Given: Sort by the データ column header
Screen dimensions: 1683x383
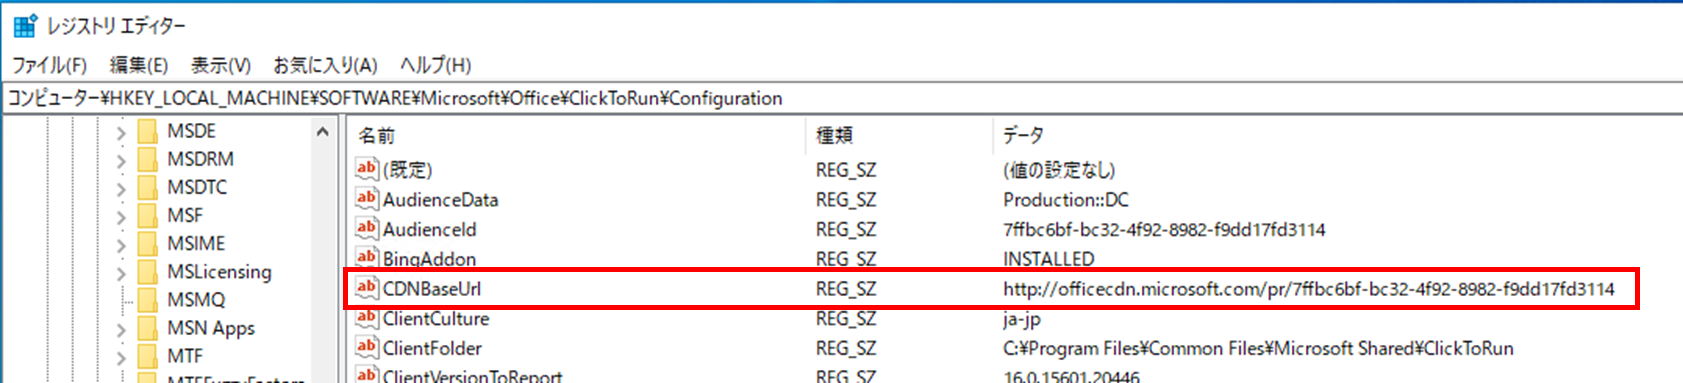Looking at the screenshot, I should coord(1023,135).
